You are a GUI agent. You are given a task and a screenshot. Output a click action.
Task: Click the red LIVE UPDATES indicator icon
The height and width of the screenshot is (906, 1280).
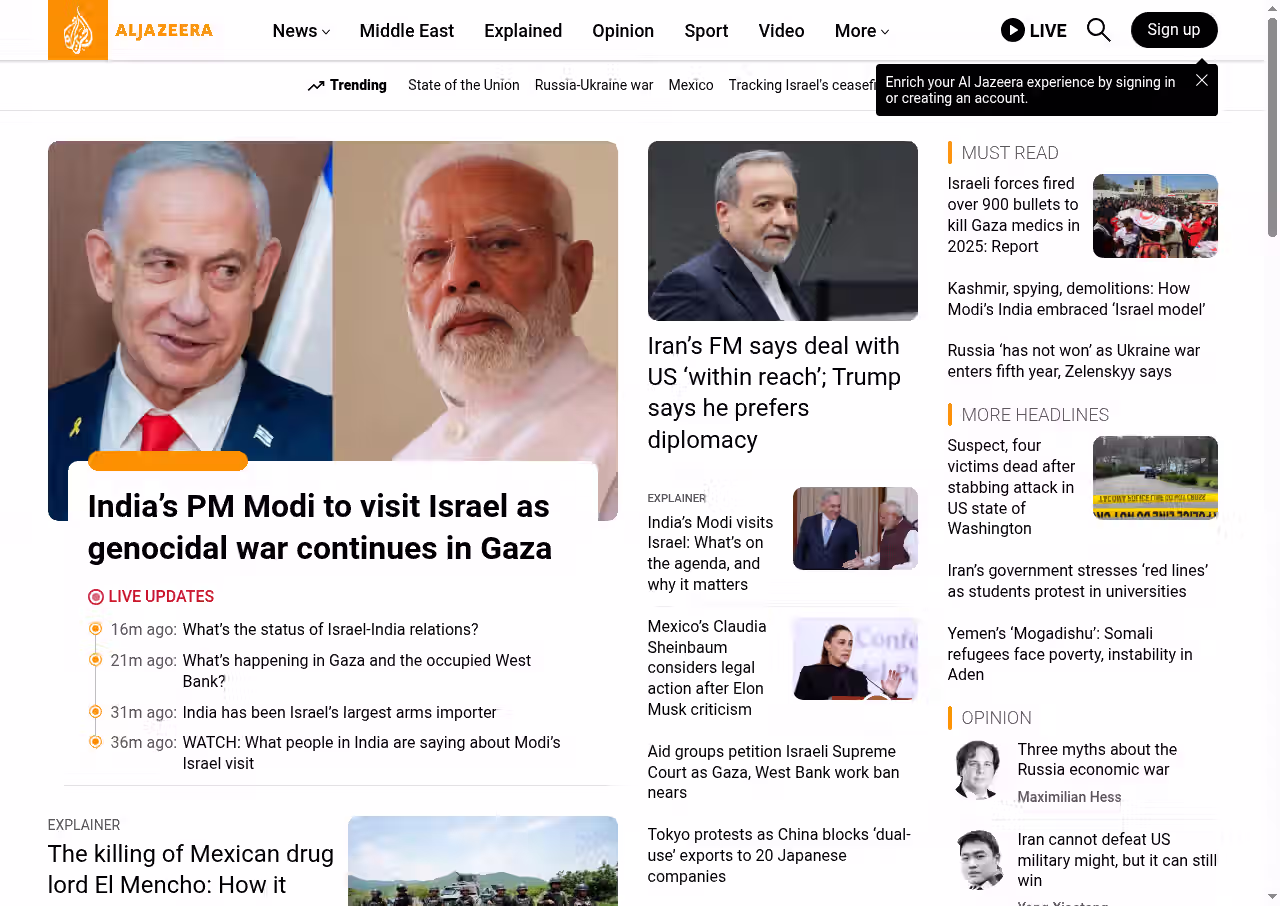pyautogui.click(x=96, y=597)
